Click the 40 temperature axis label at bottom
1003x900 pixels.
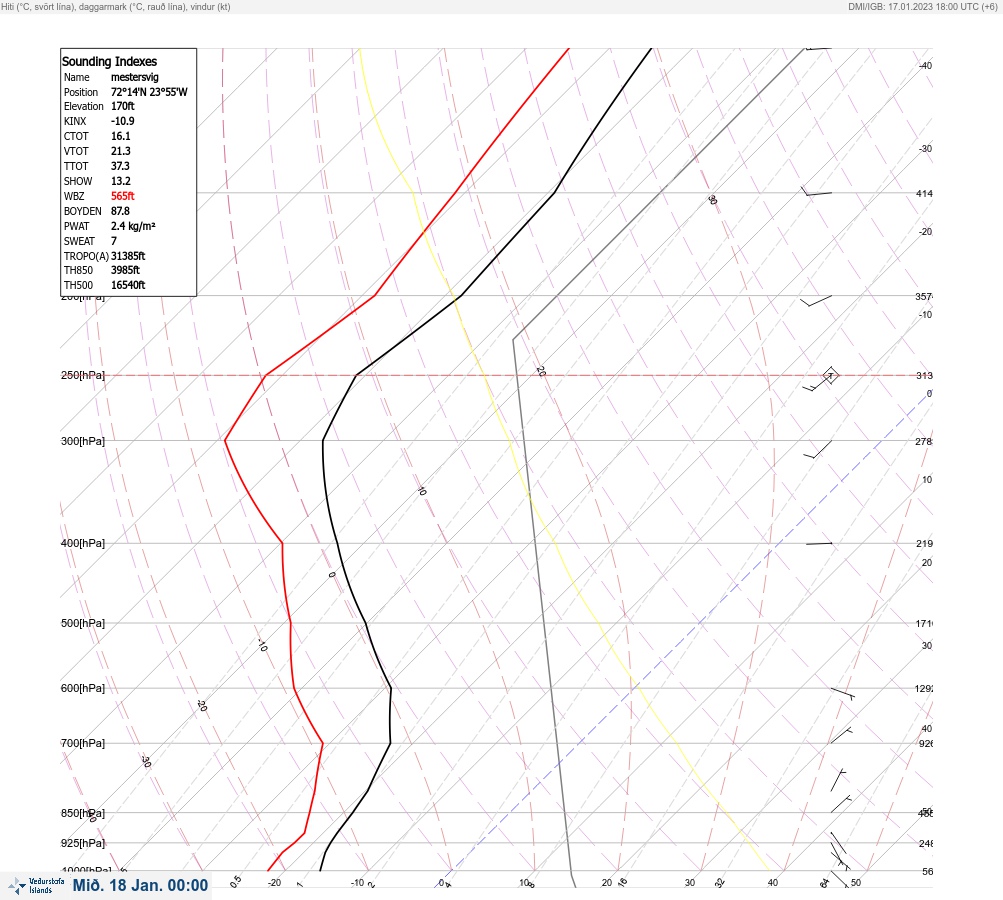773,883
